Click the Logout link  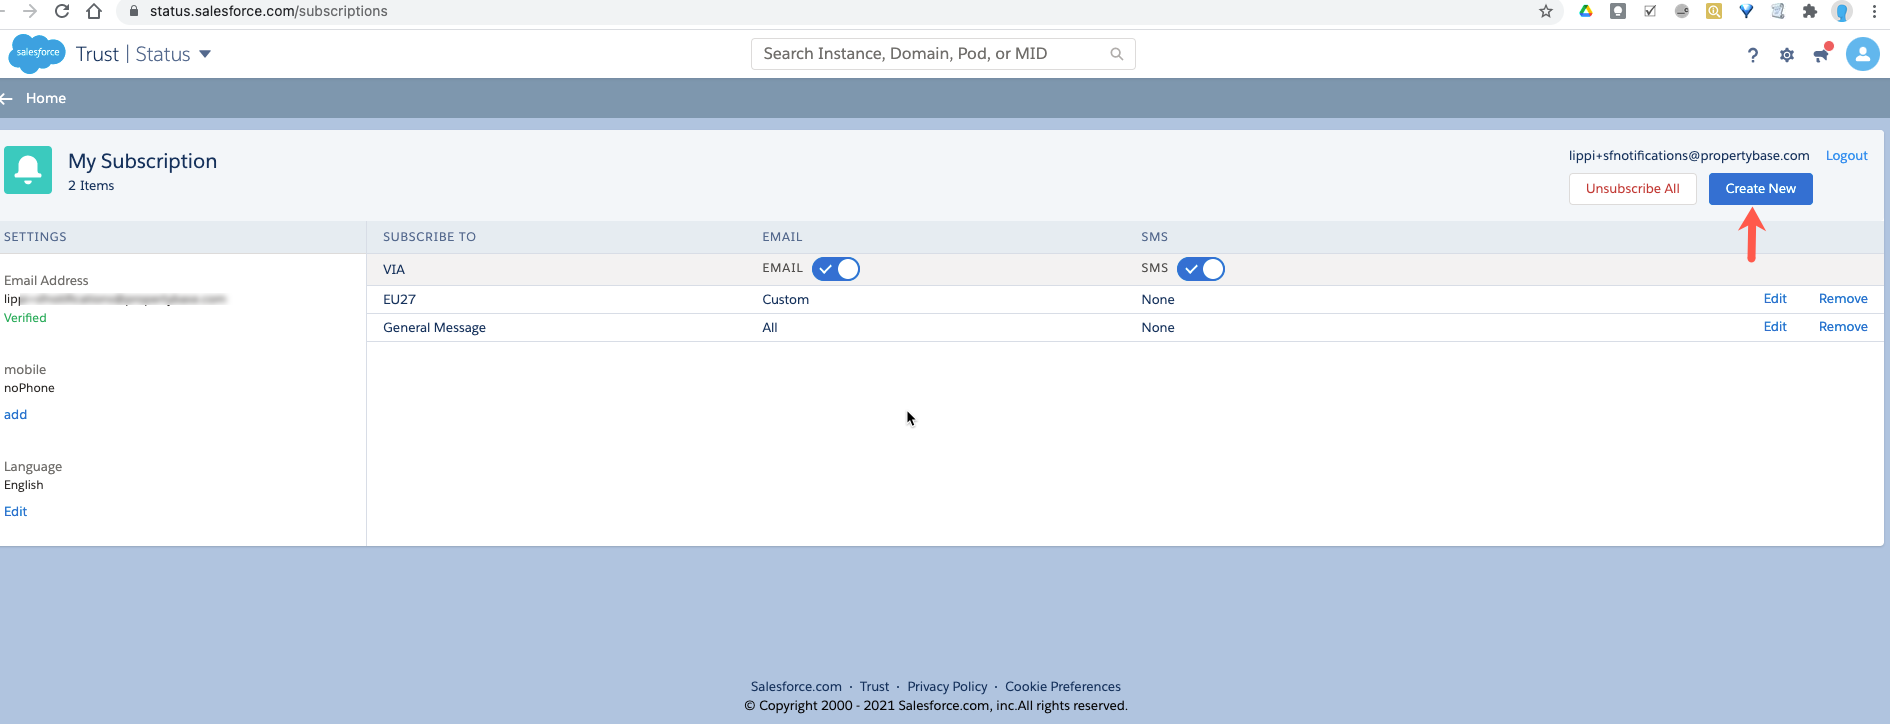pos(1846,156)
